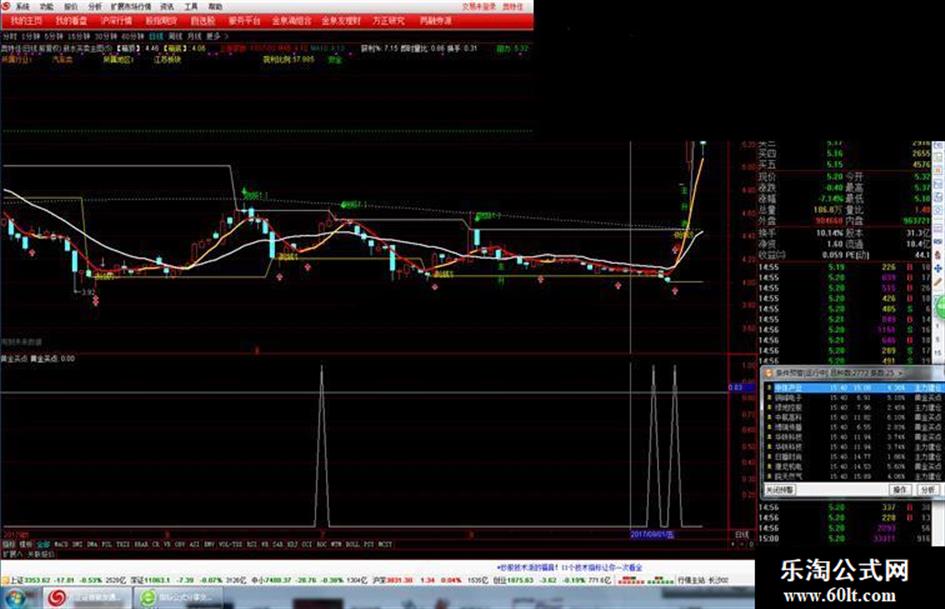
Task: Select the RSI indicator tab
Action: click(251, 544)
